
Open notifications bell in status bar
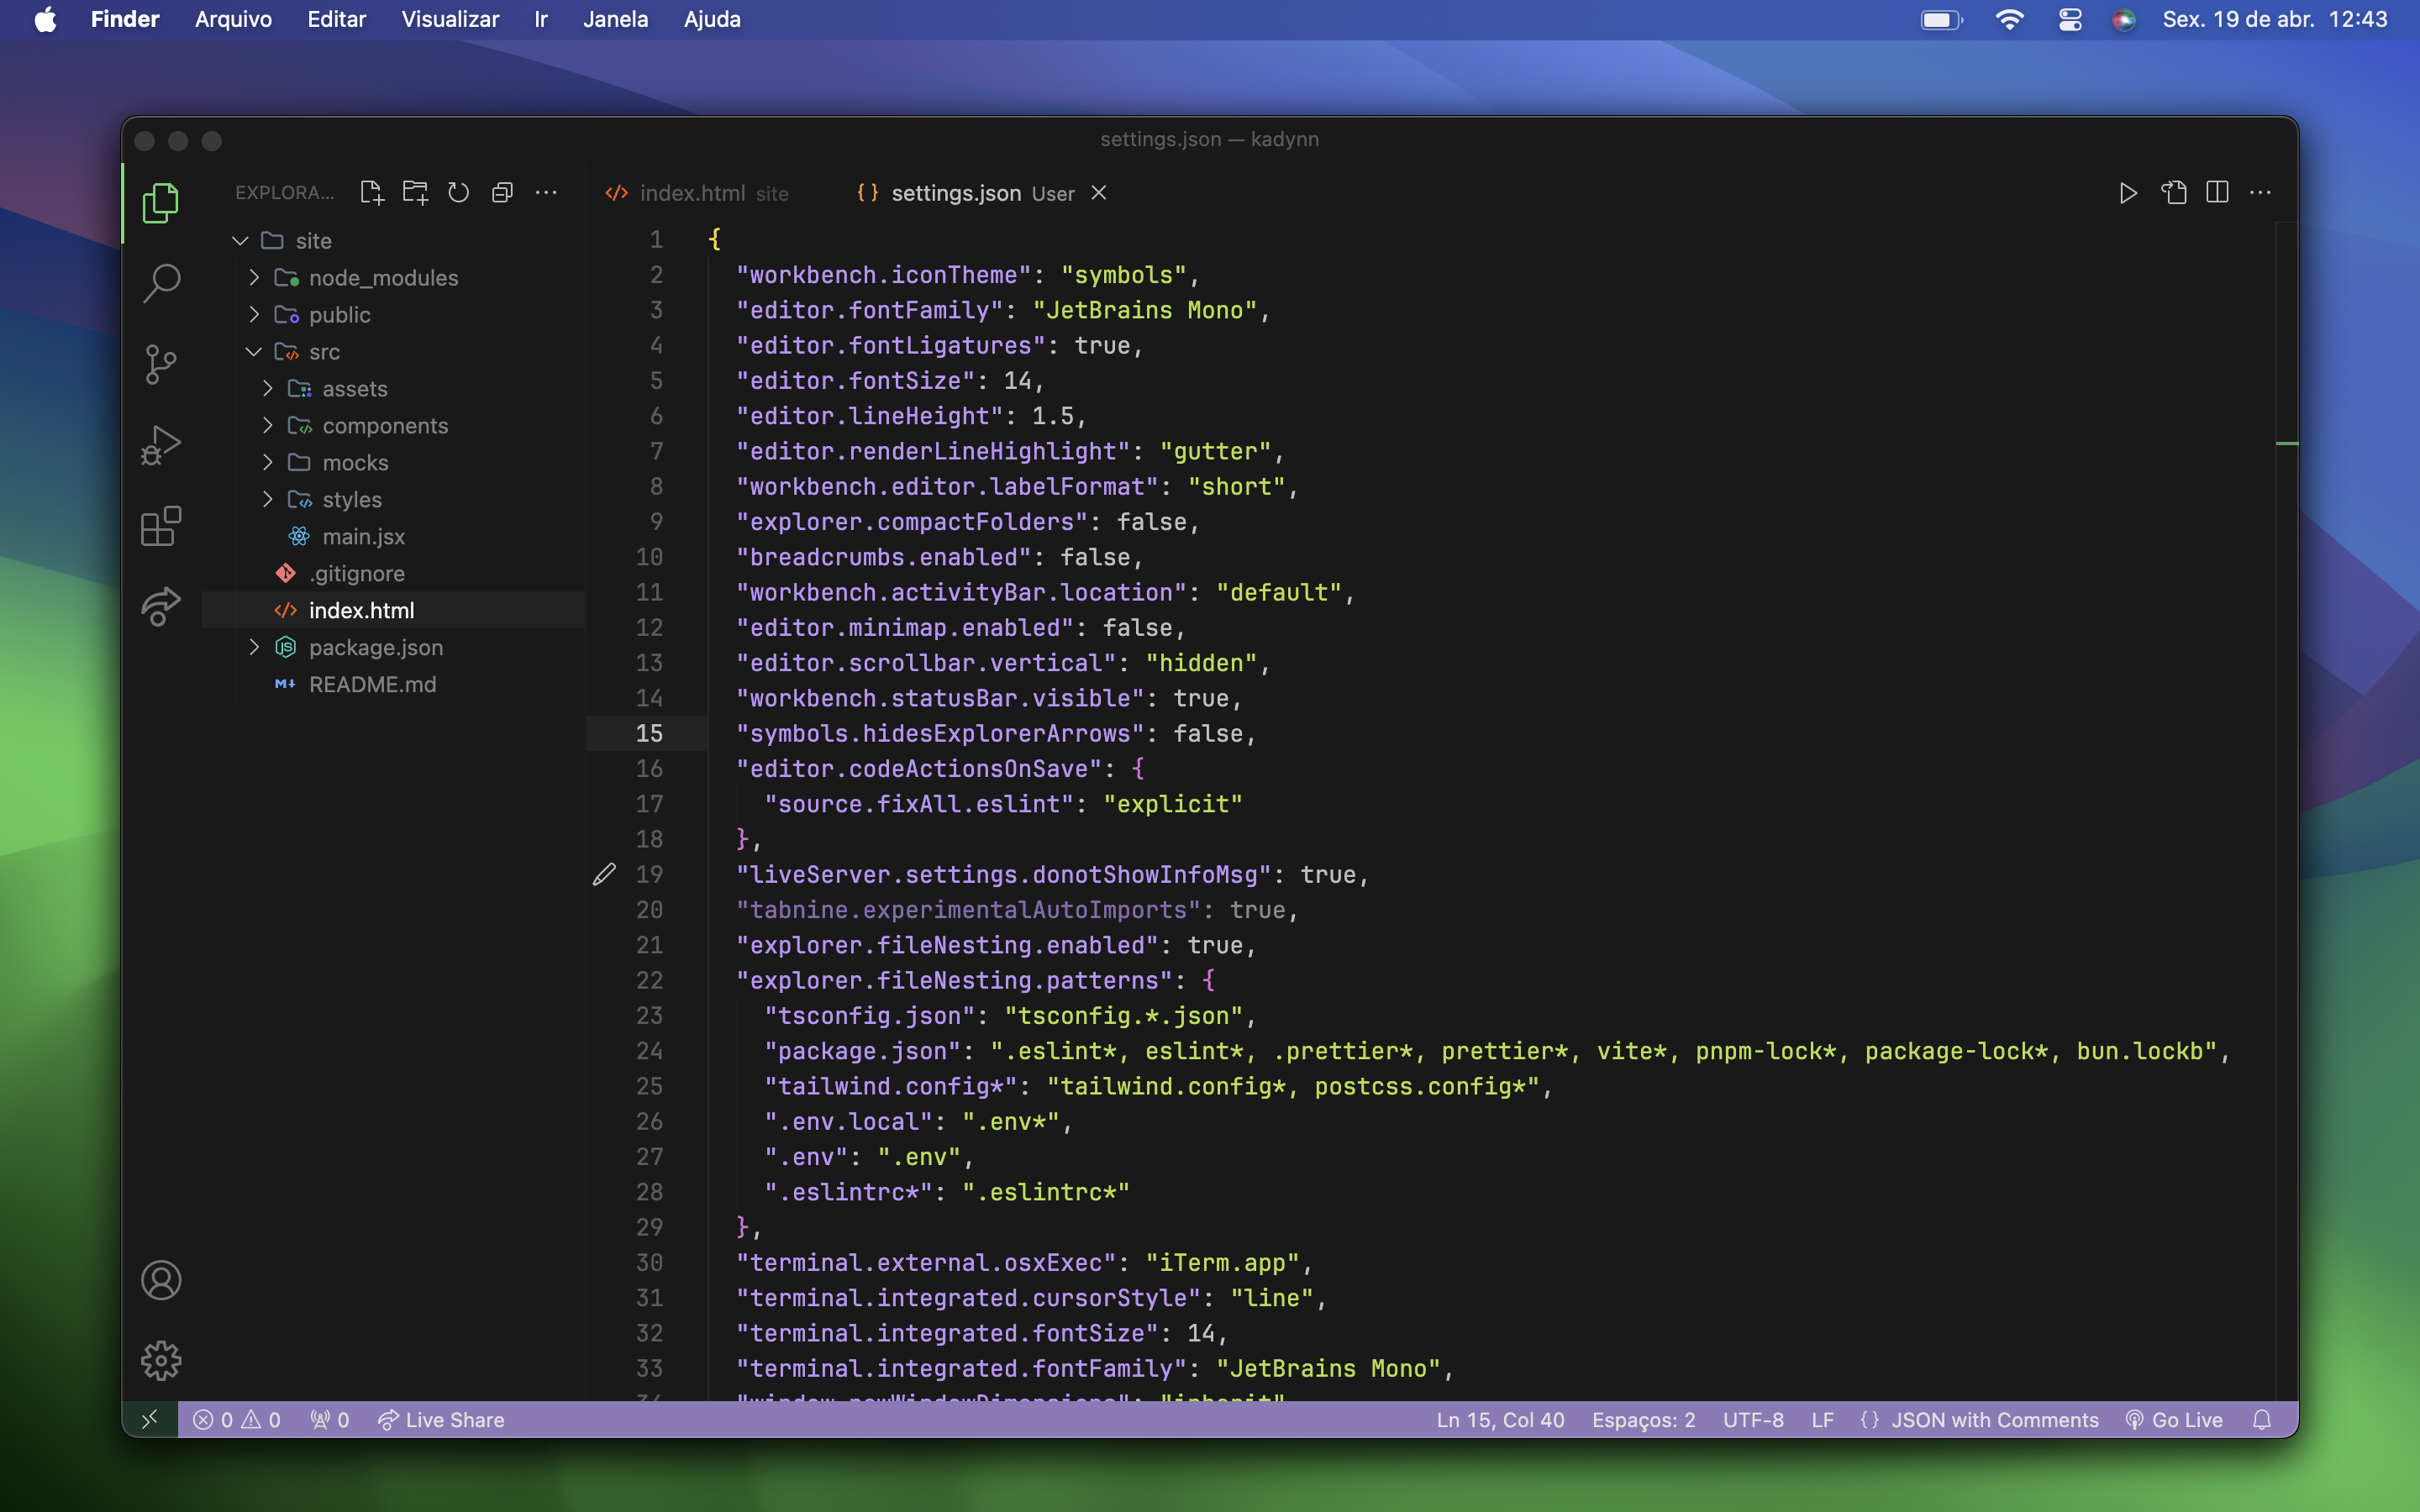tap(2262, 1420)
